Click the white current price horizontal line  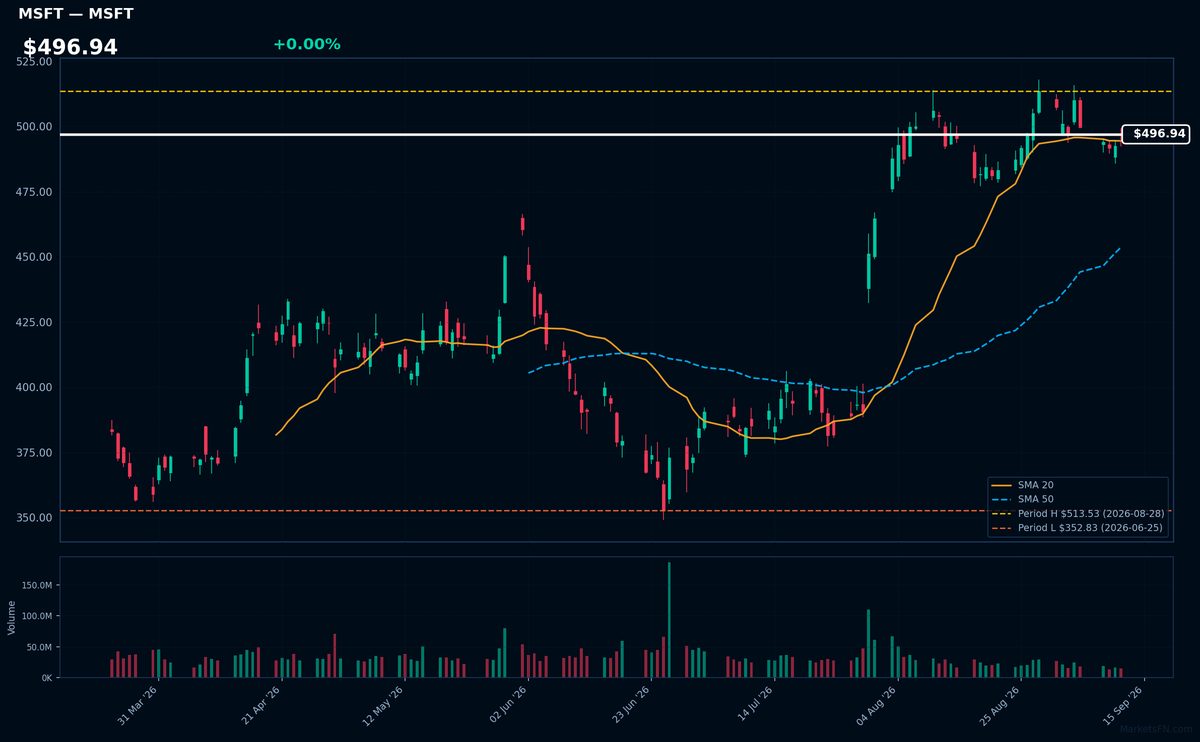point(590,134)
